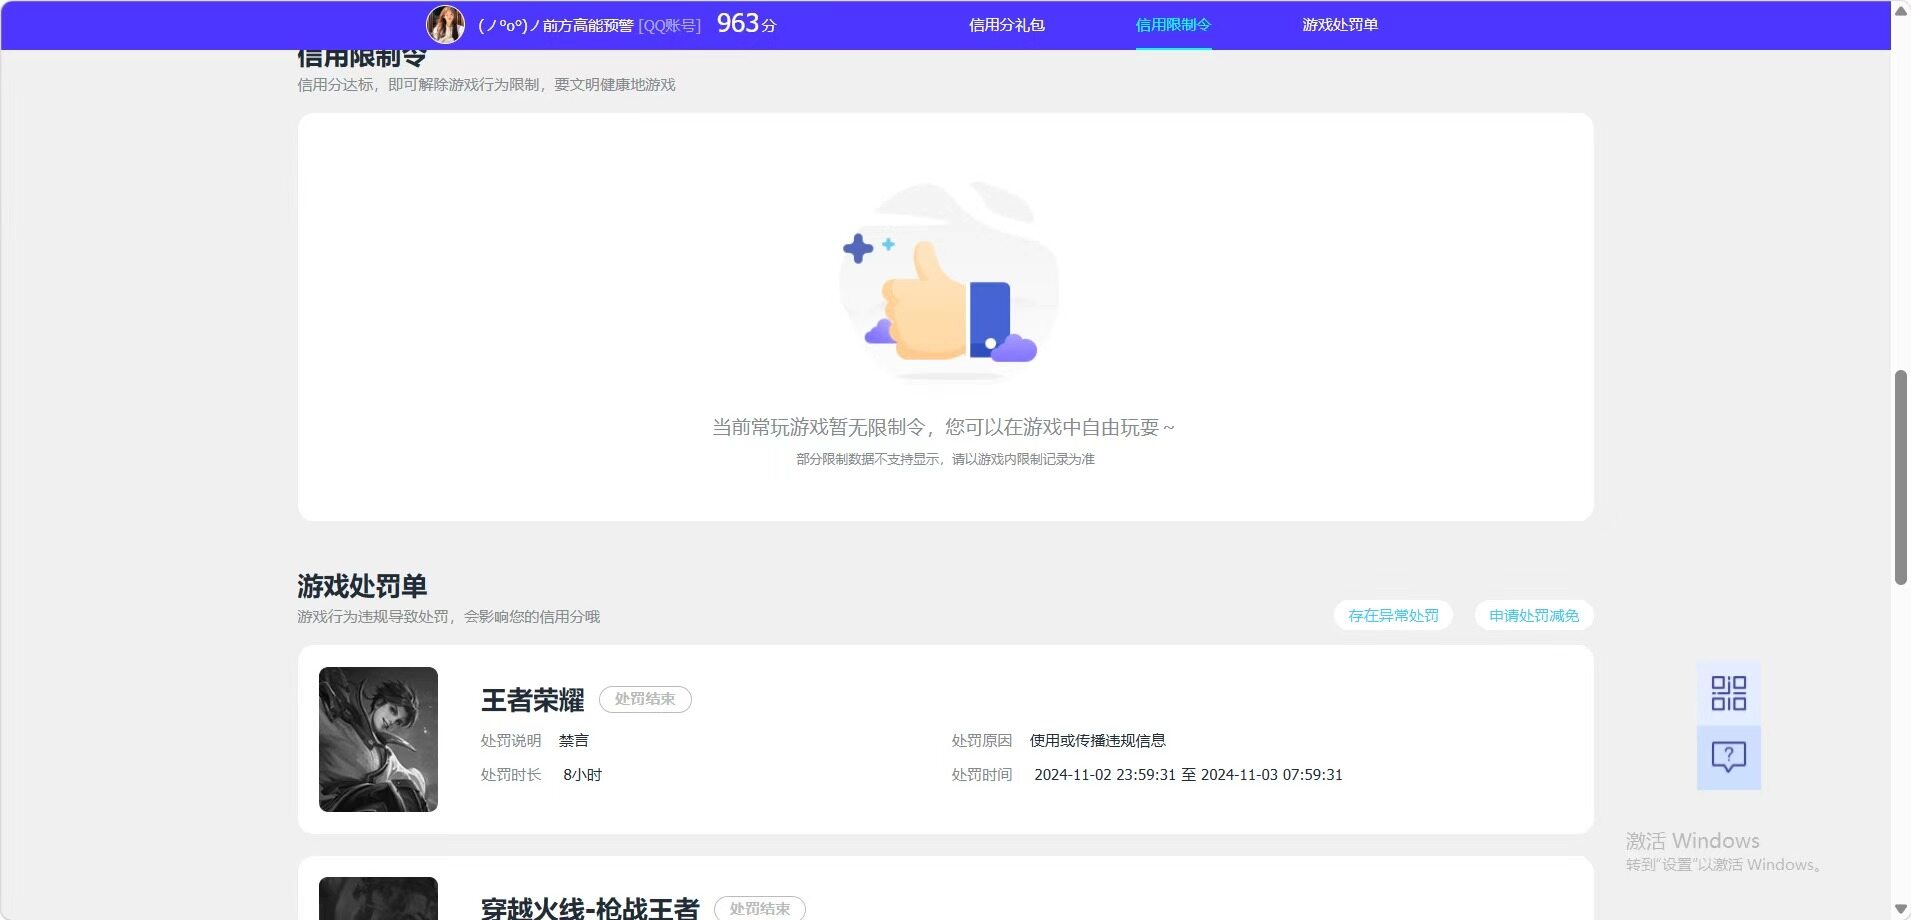The height and width of the screenshot is (920, 1911).
Task: Switch to 信用限制令 tab
Action: (x=1173, y=25)
